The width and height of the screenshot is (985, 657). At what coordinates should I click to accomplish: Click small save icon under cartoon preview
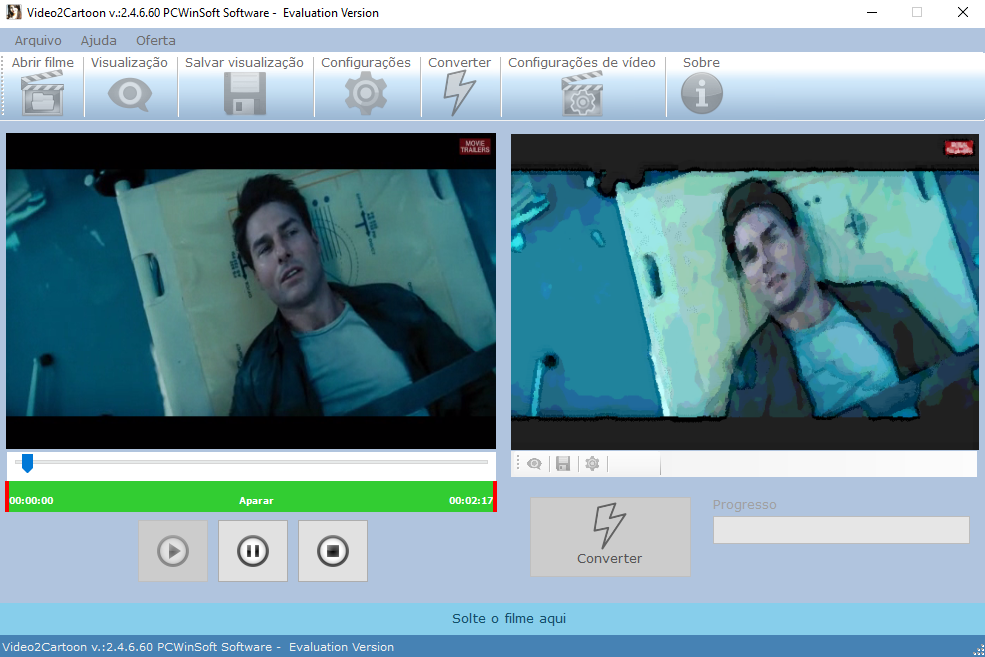click(563, 464)
